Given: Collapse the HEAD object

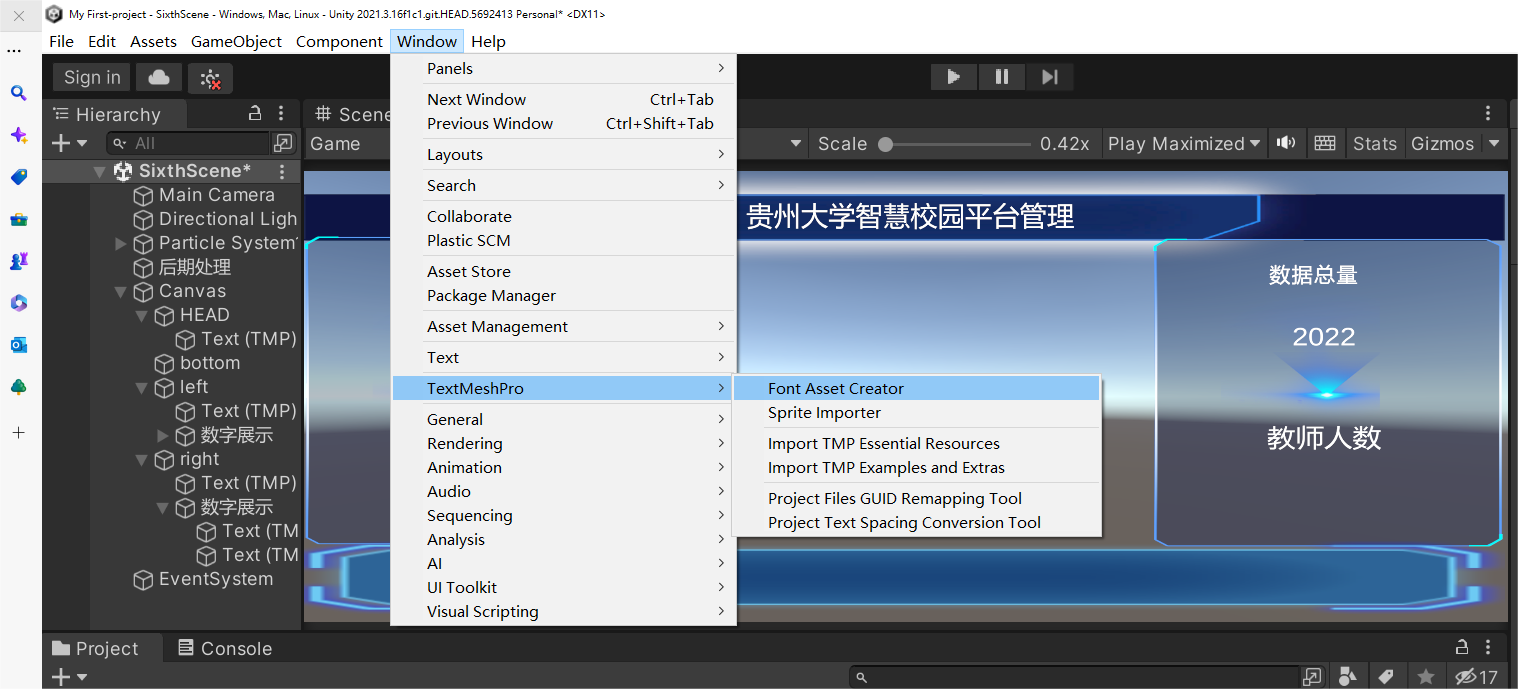Looking at the screenshot, I should pyautogui.click(x=142, y=316).
